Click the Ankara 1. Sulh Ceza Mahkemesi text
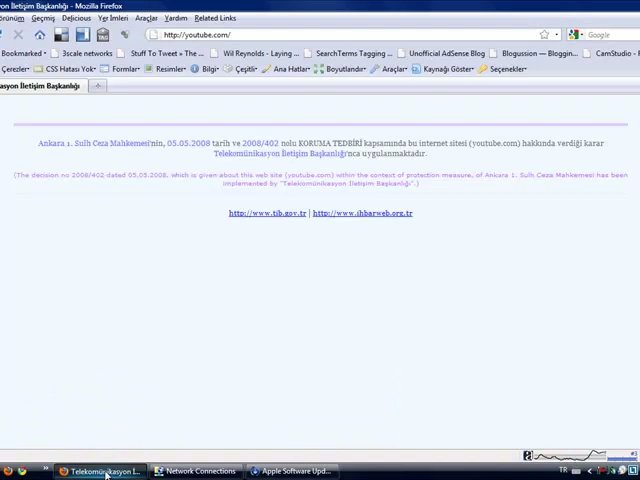Image resolution: width=640 pixels, height=480 pixels. tap(93, 143)
